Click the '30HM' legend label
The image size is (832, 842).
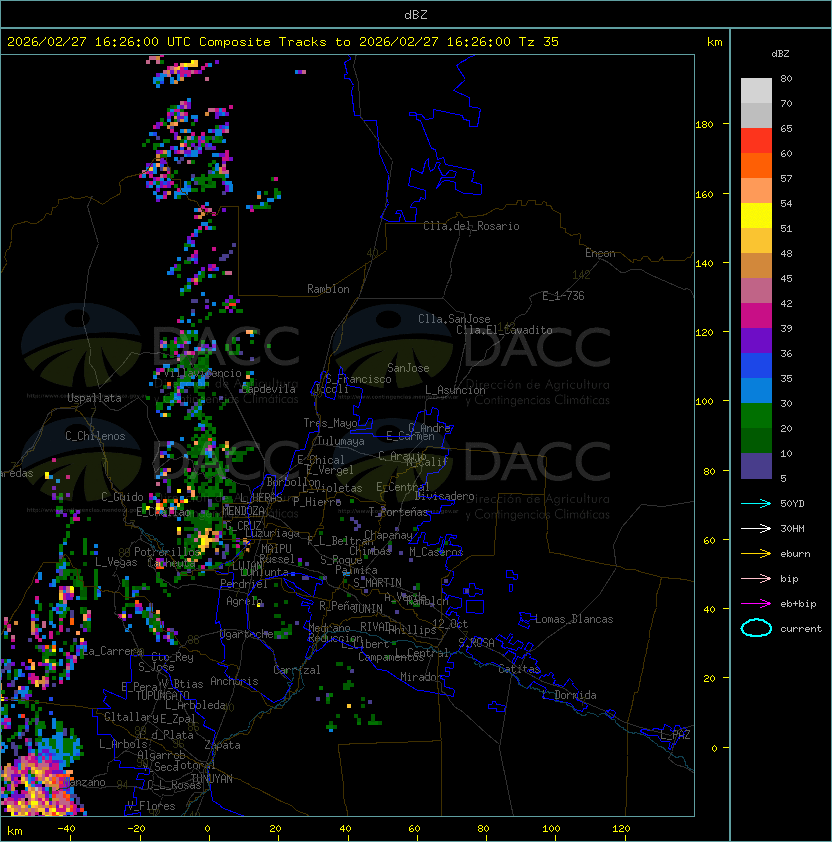[792, 528]
